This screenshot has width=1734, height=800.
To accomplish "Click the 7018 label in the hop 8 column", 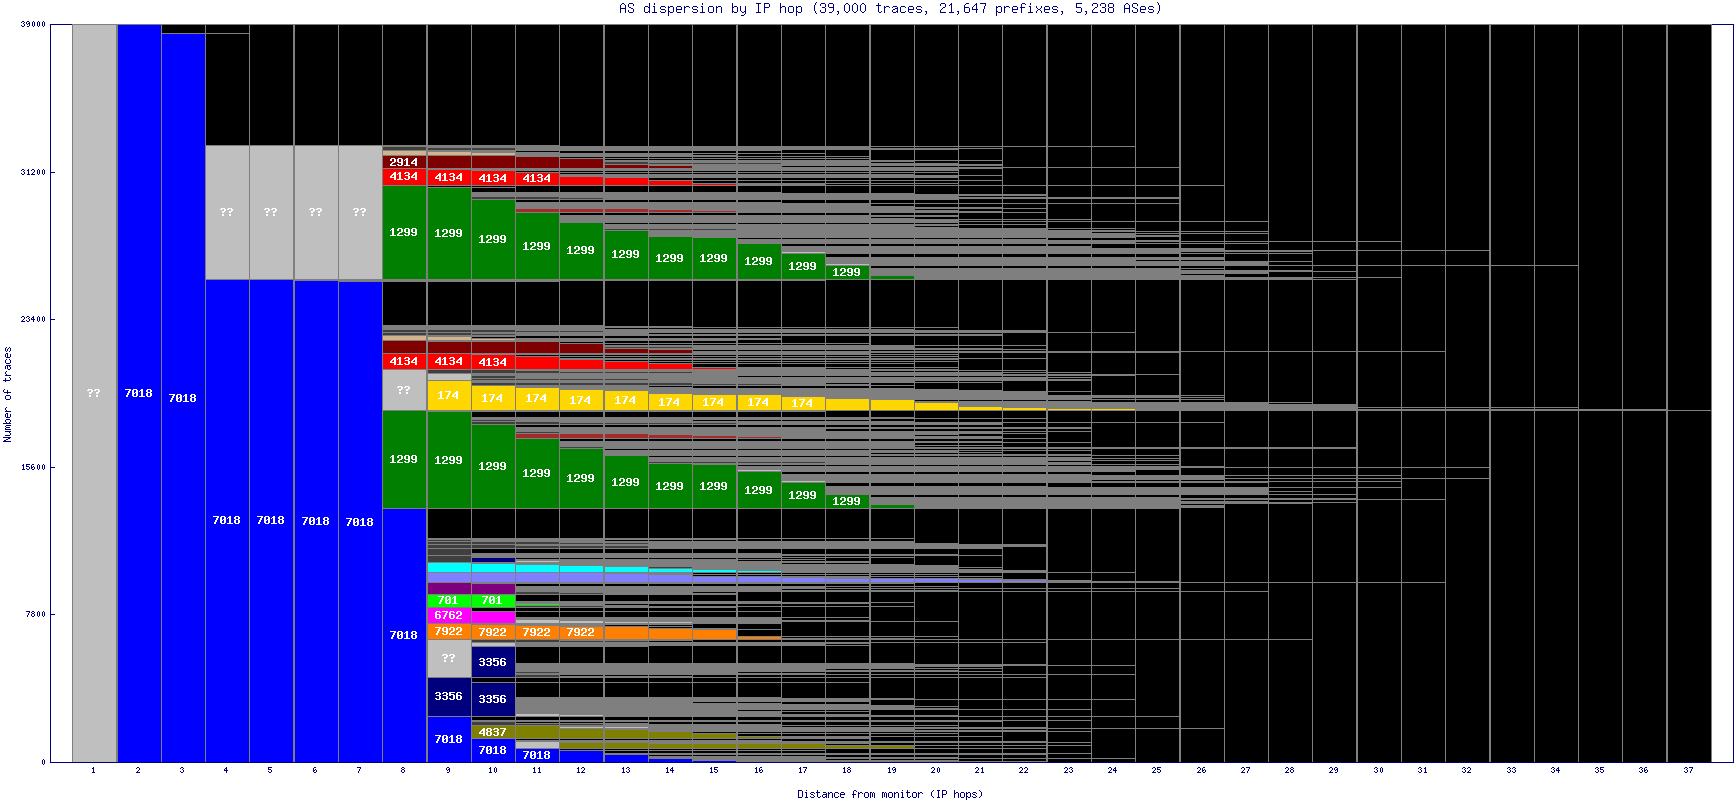I will [x=404, y=635].
